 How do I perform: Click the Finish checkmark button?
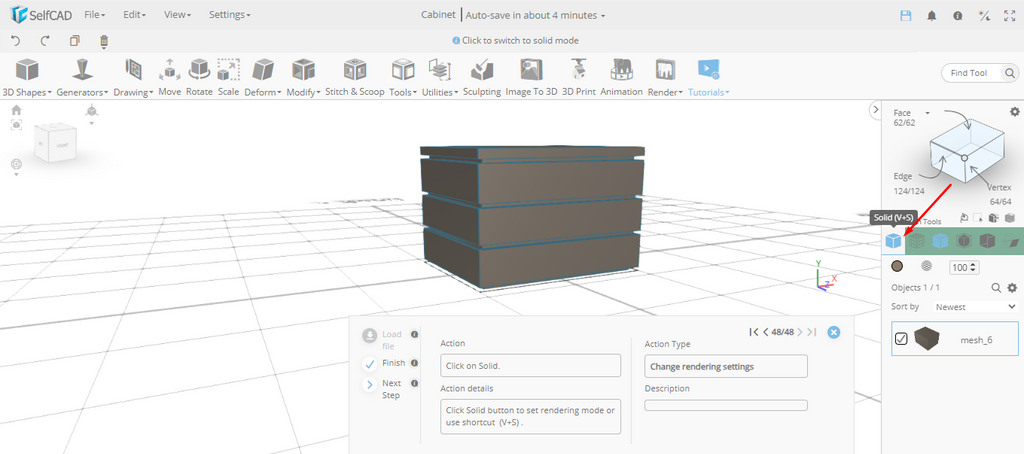(370, 364)
